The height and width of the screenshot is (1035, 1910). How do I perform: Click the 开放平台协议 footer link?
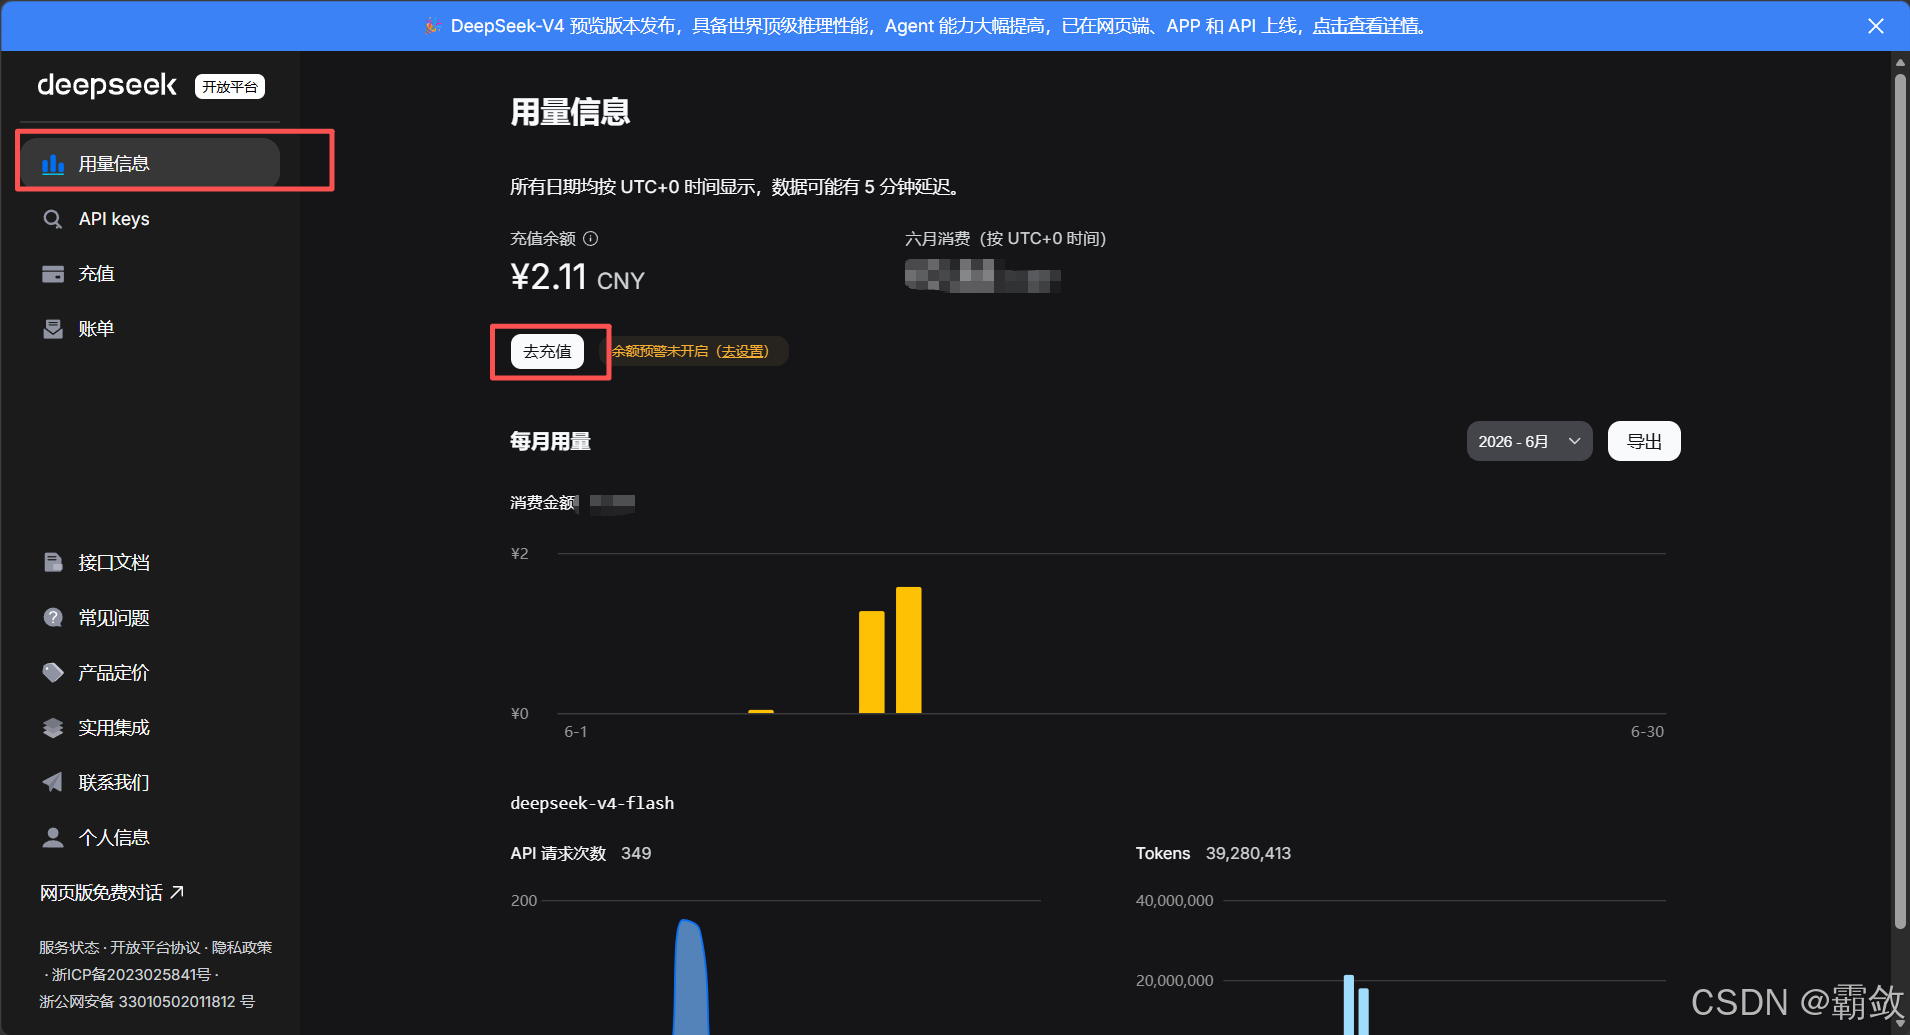[155, 947]
